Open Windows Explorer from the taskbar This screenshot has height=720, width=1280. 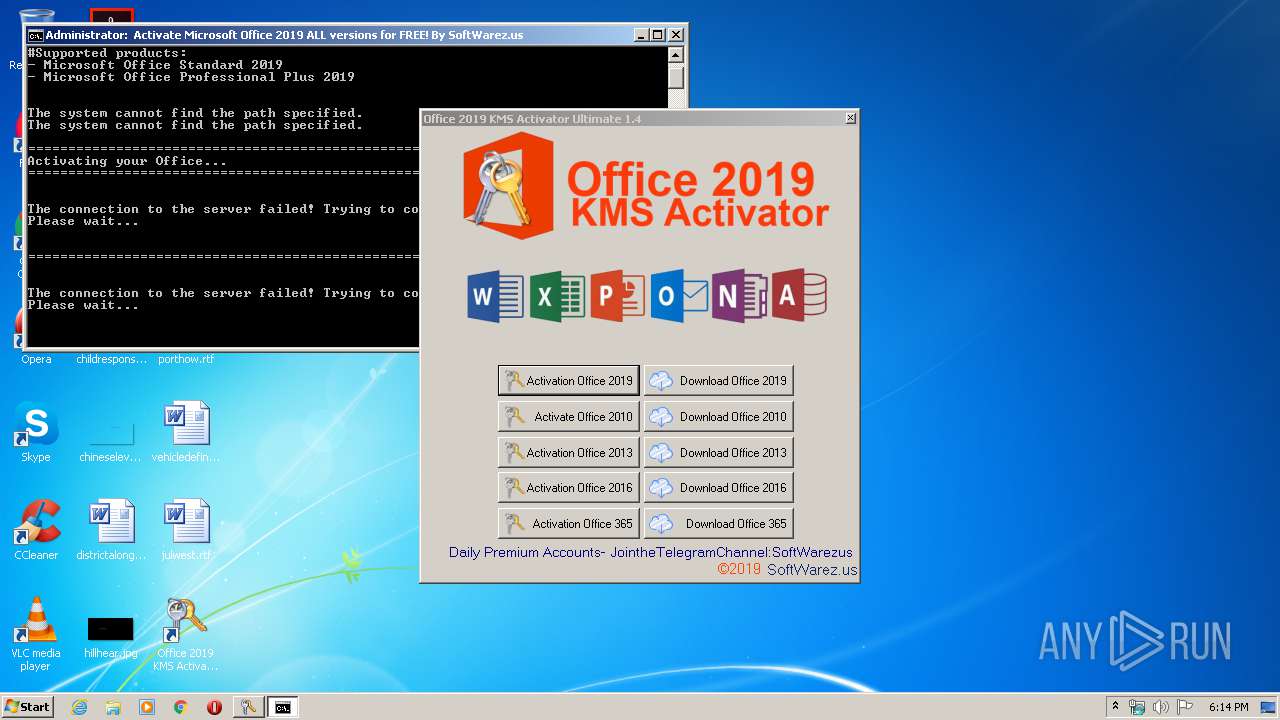[113, 707]
